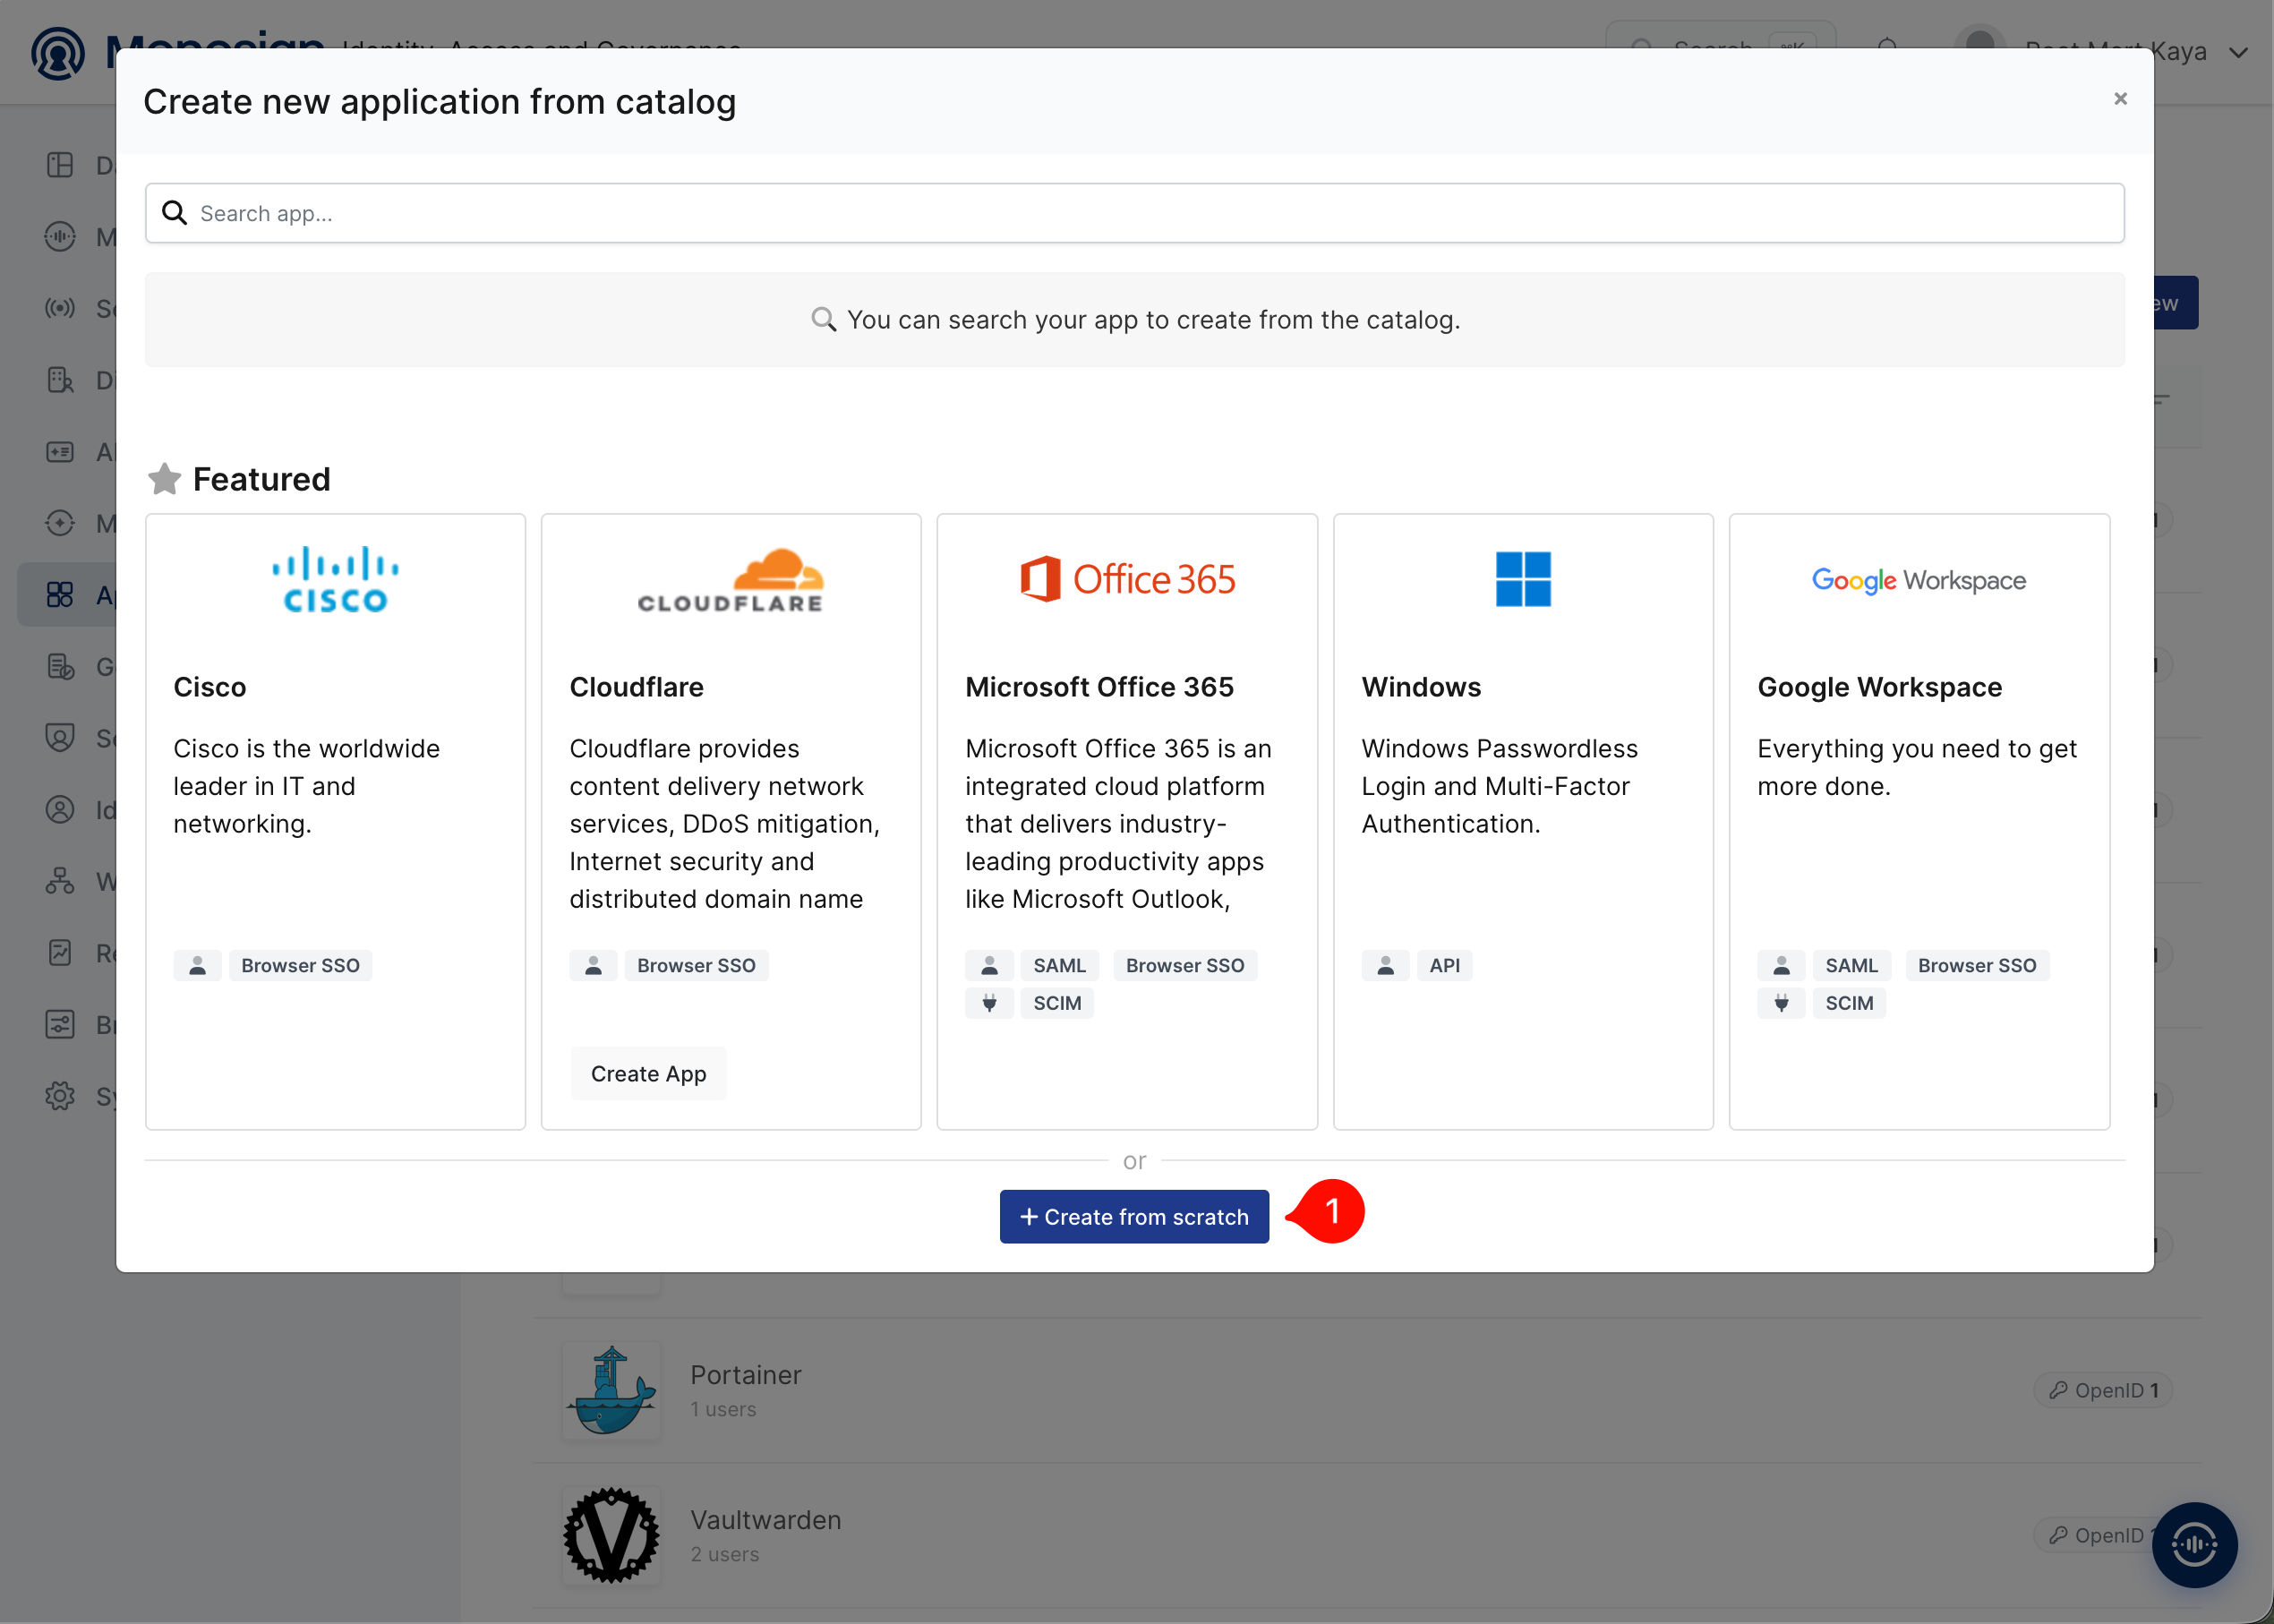
Task: Click the SCIM tag on Office 365 card
Action: (1058, 1003)
